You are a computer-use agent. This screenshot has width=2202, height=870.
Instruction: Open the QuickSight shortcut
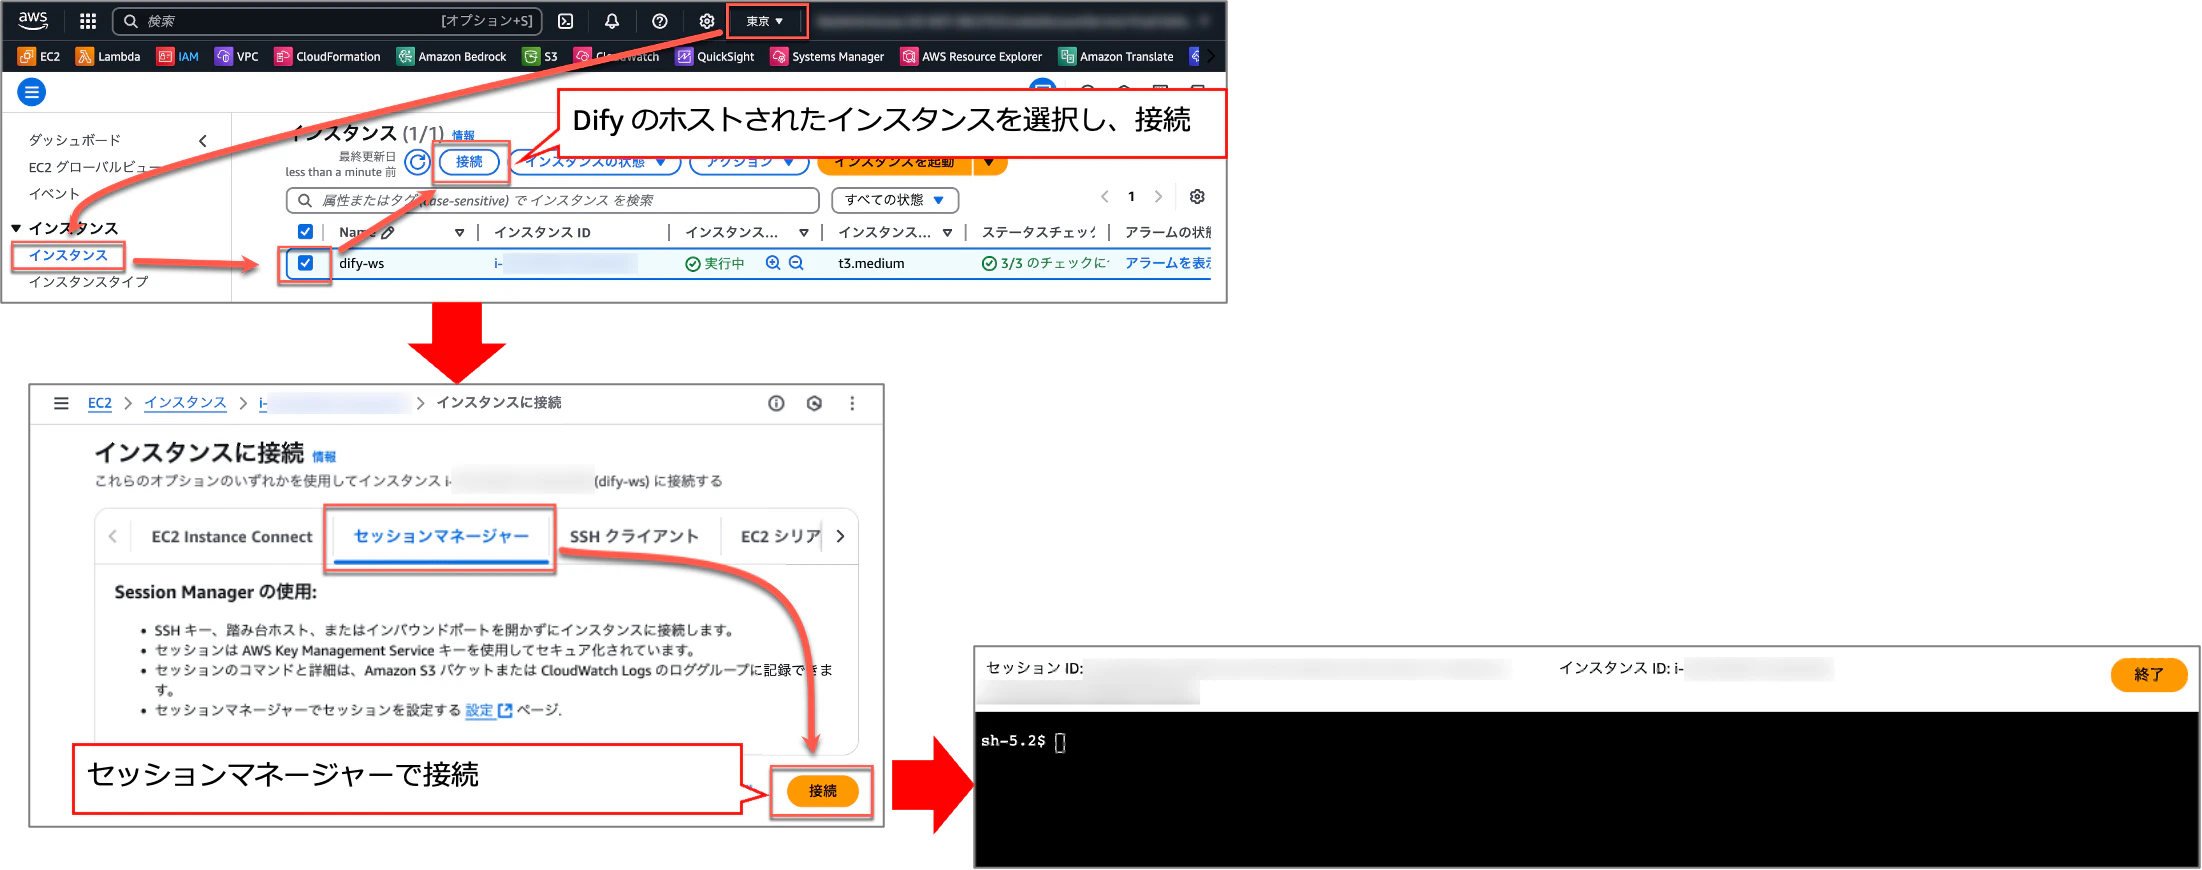click(715, 57)
